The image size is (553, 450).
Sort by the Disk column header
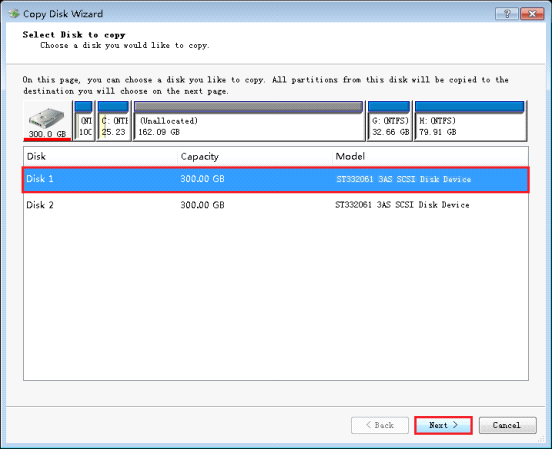pyautogui.click(x=101, y=157)
